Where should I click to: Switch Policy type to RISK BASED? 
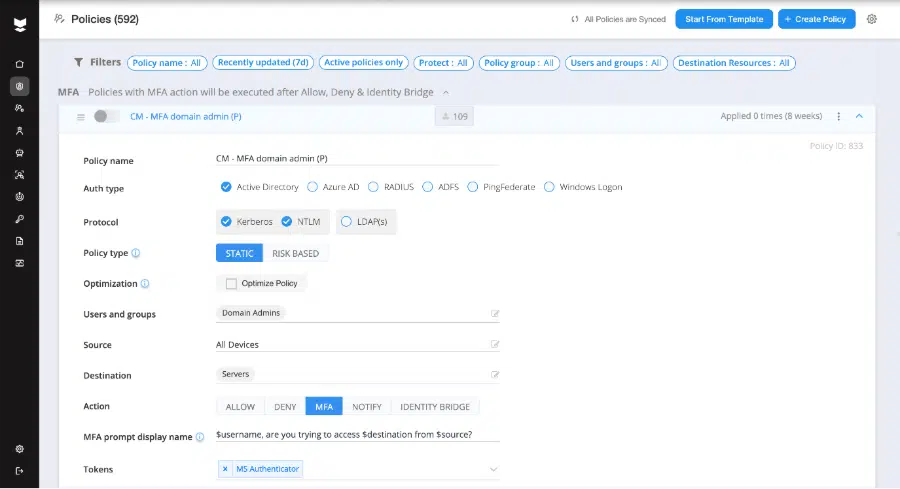pos(295,253)
